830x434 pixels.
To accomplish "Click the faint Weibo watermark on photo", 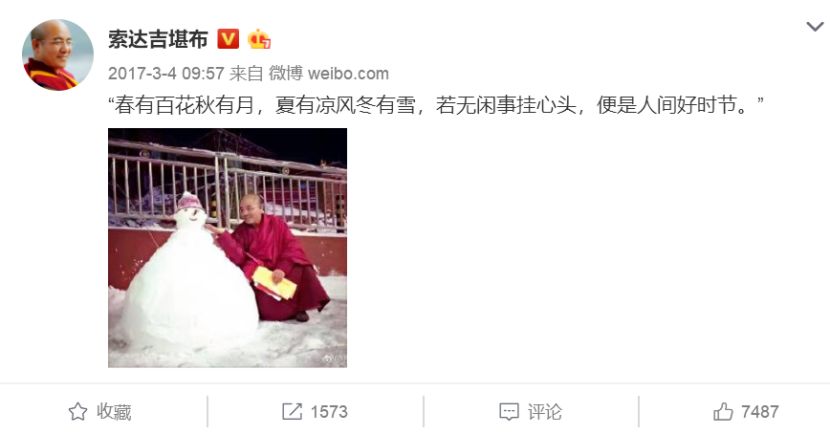I will [x=333, y=359].
